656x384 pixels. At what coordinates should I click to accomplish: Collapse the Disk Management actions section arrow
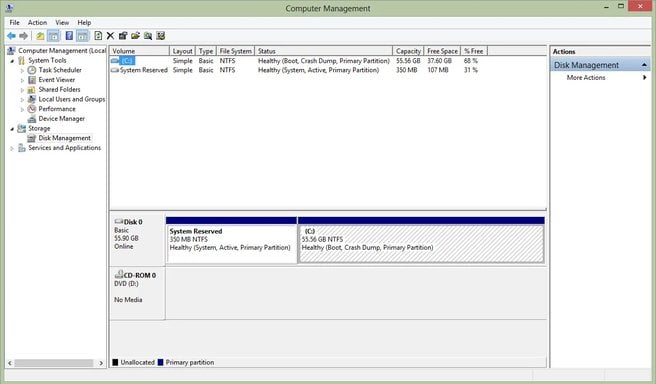pos(644,65)
